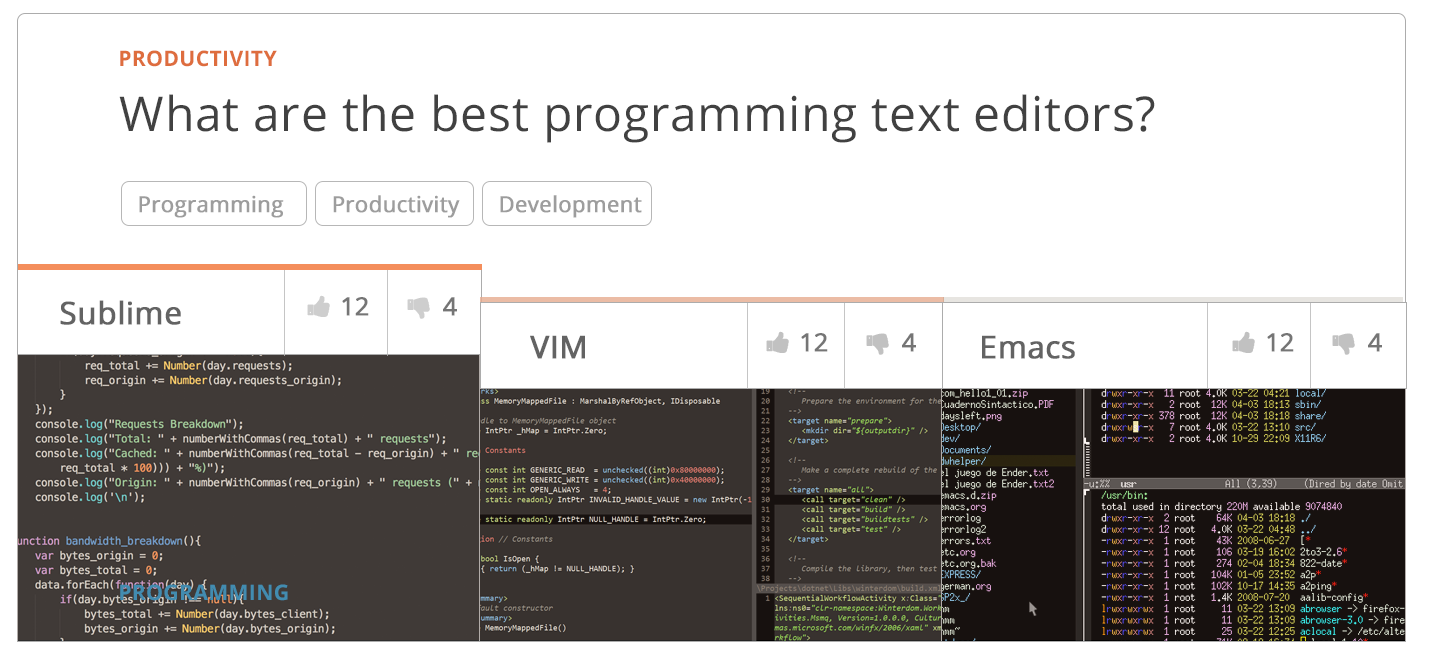
Task: Open the Sublime card title
Action: (x=120, y=313)
